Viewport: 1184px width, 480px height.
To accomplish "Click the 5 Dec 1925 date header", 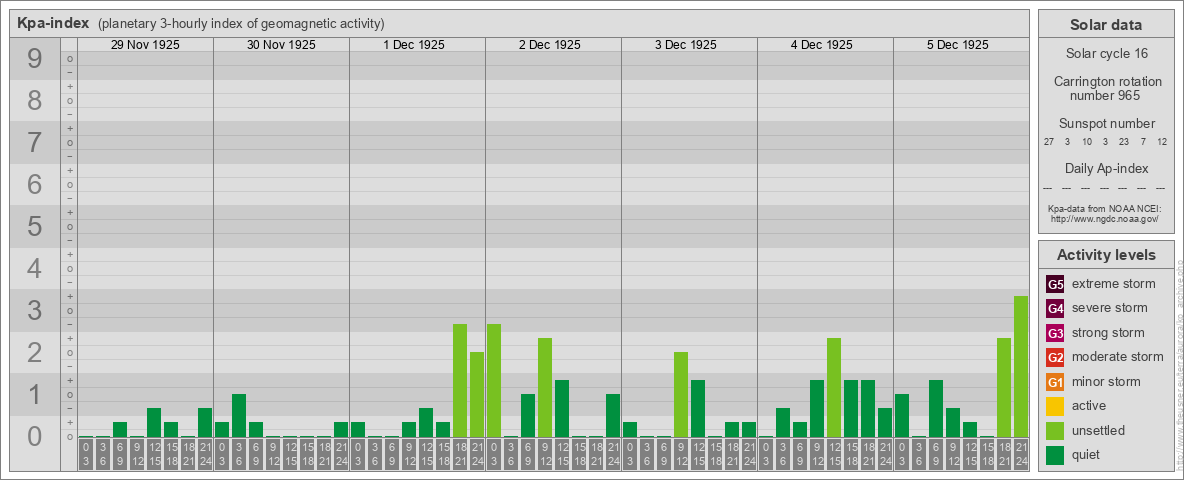I will [x=957, y=45].
